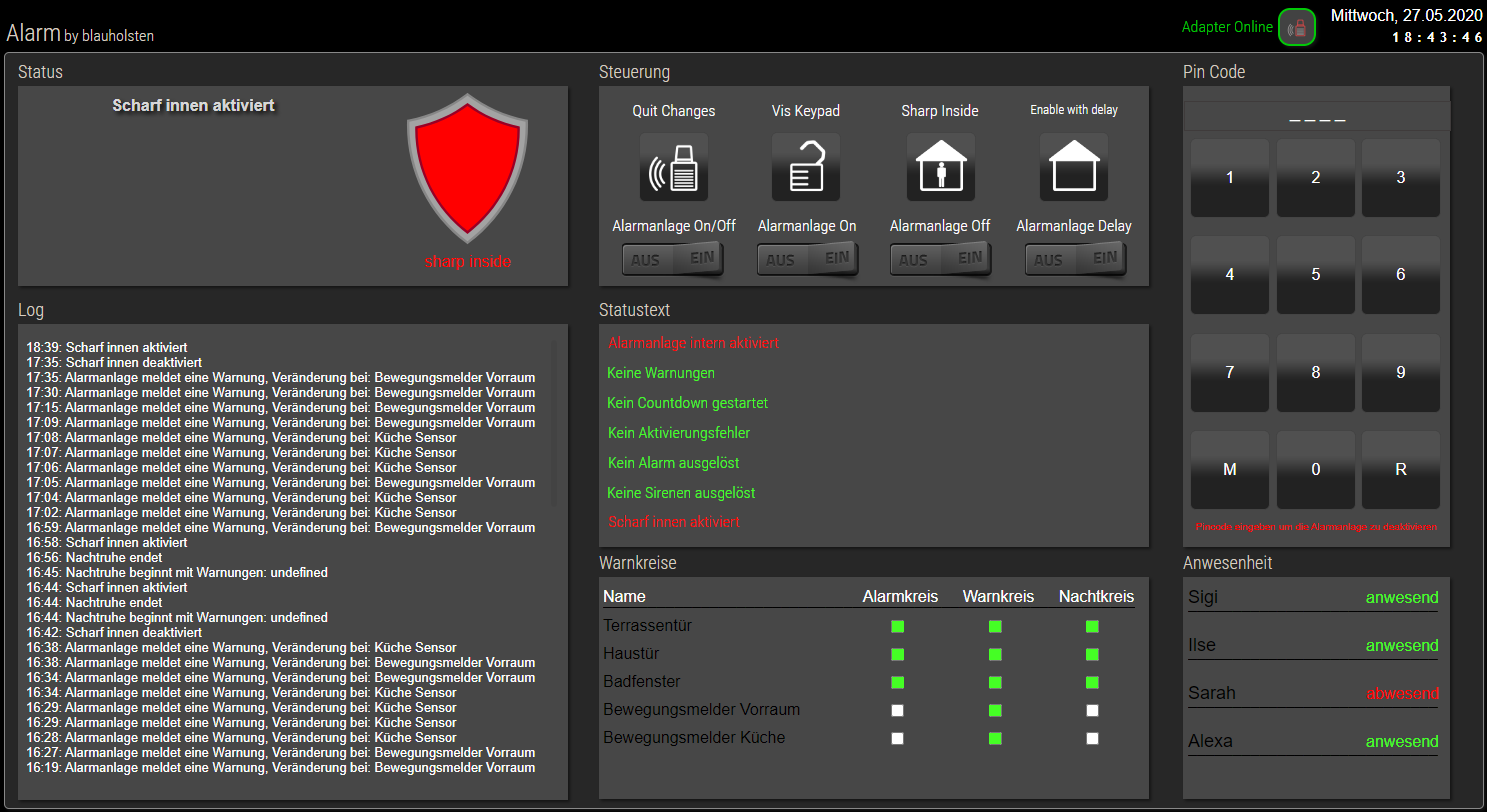Tap pin keypad digit 9
This screenshot has width=1487, height=812.
point(1401,373)
